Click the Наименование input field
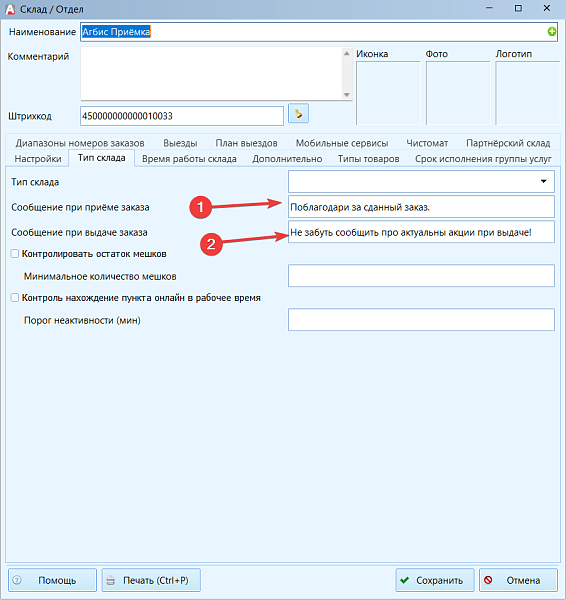 318,32
